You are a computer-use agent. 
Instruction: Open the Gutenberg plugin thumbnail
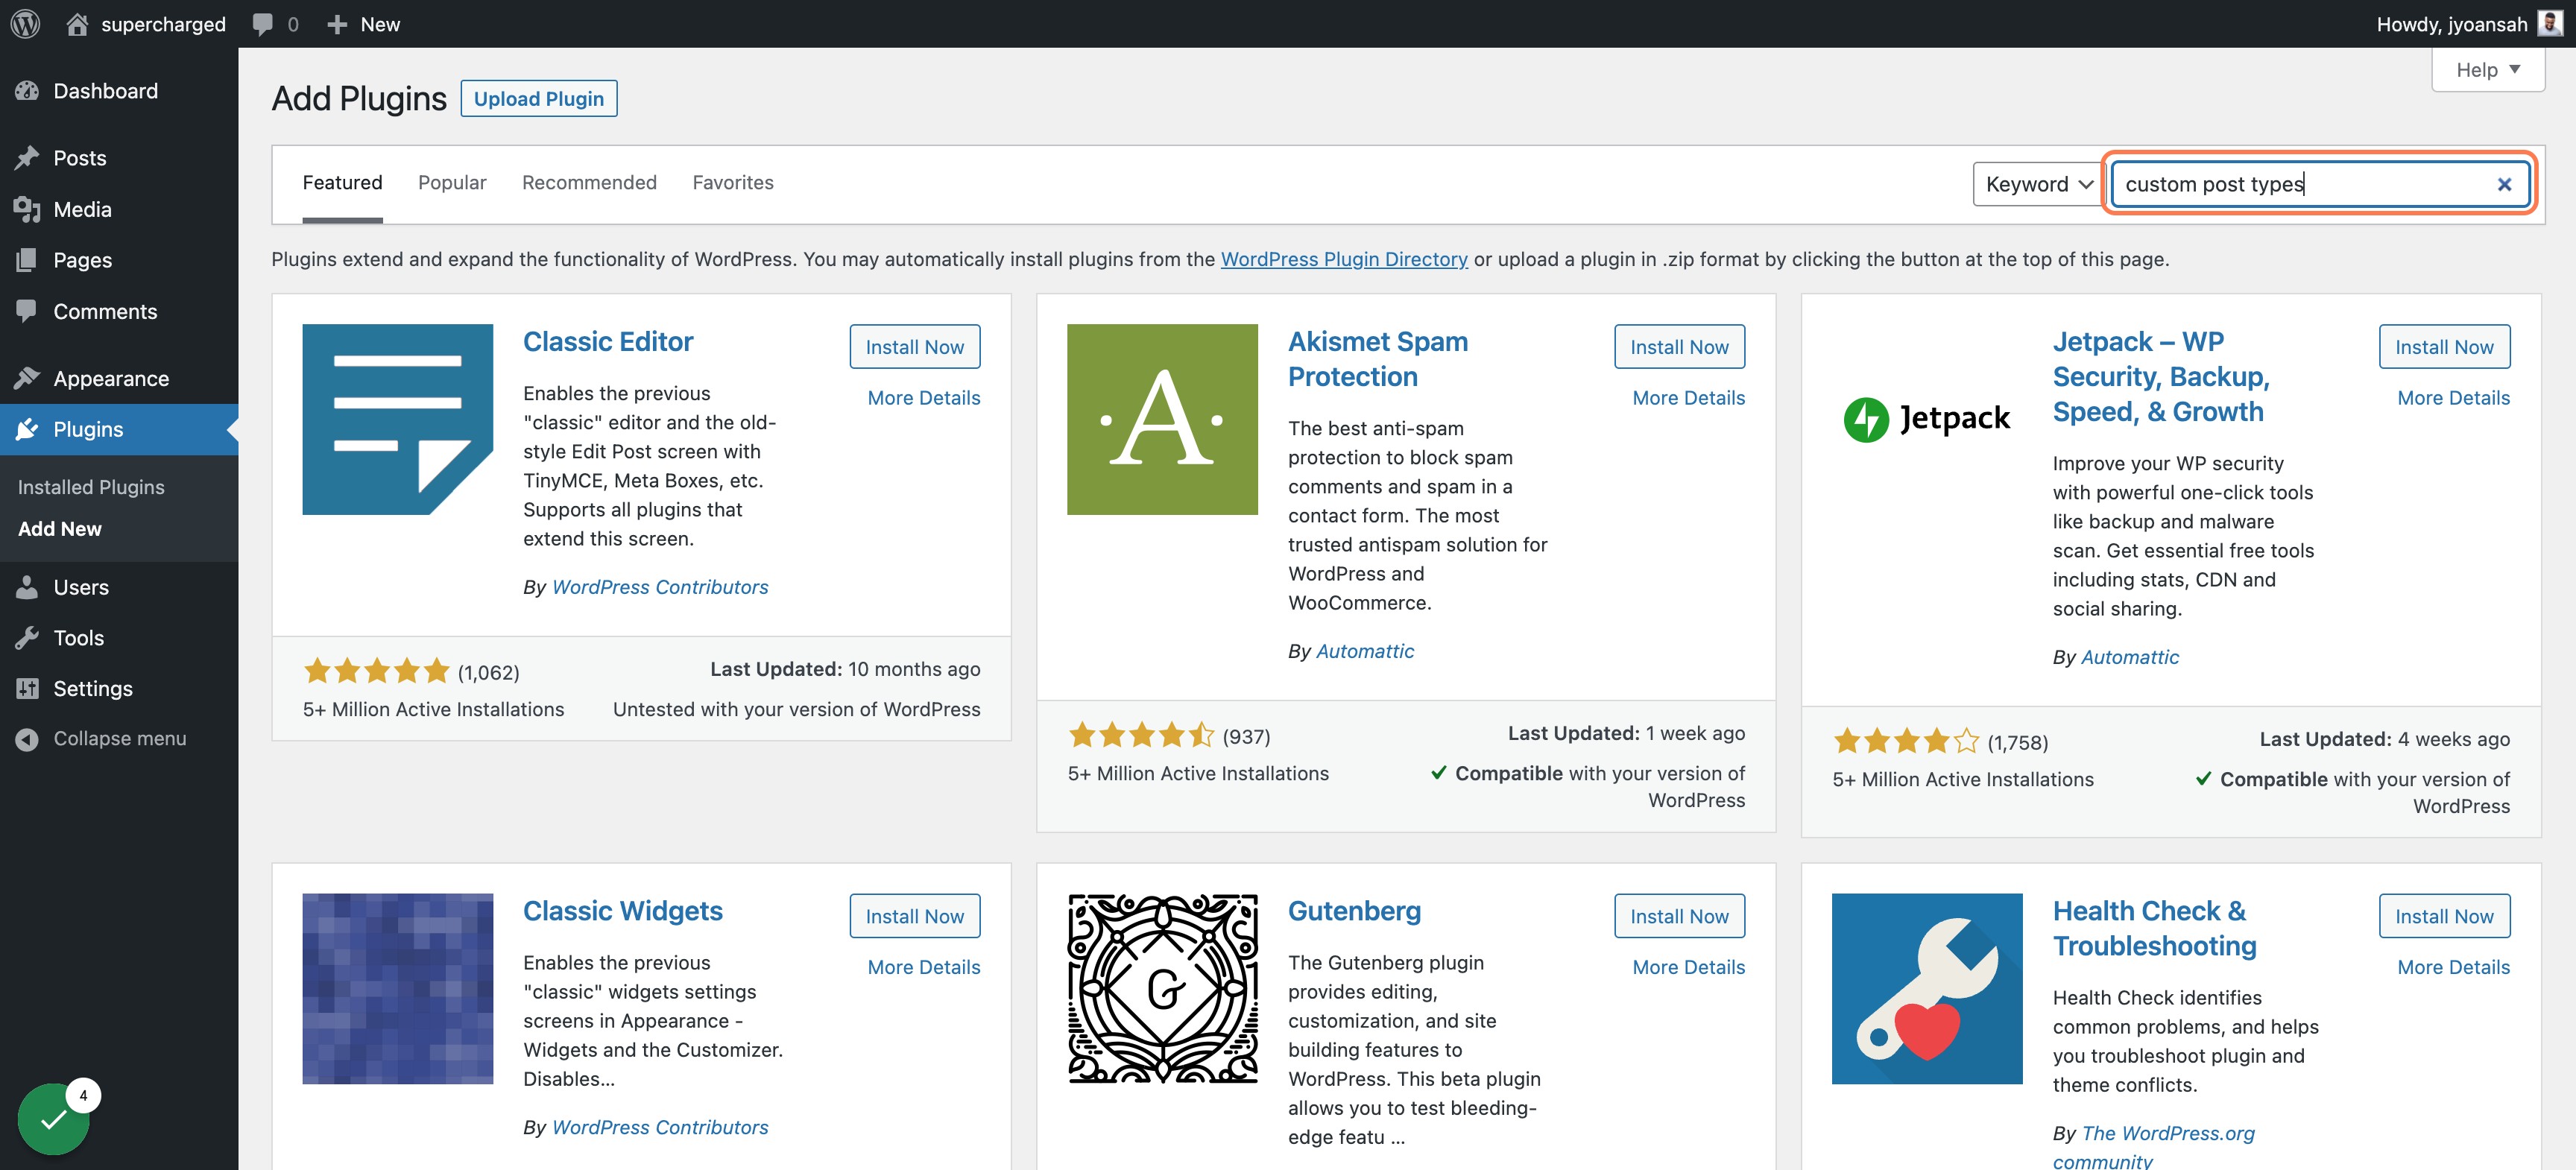1162,988
